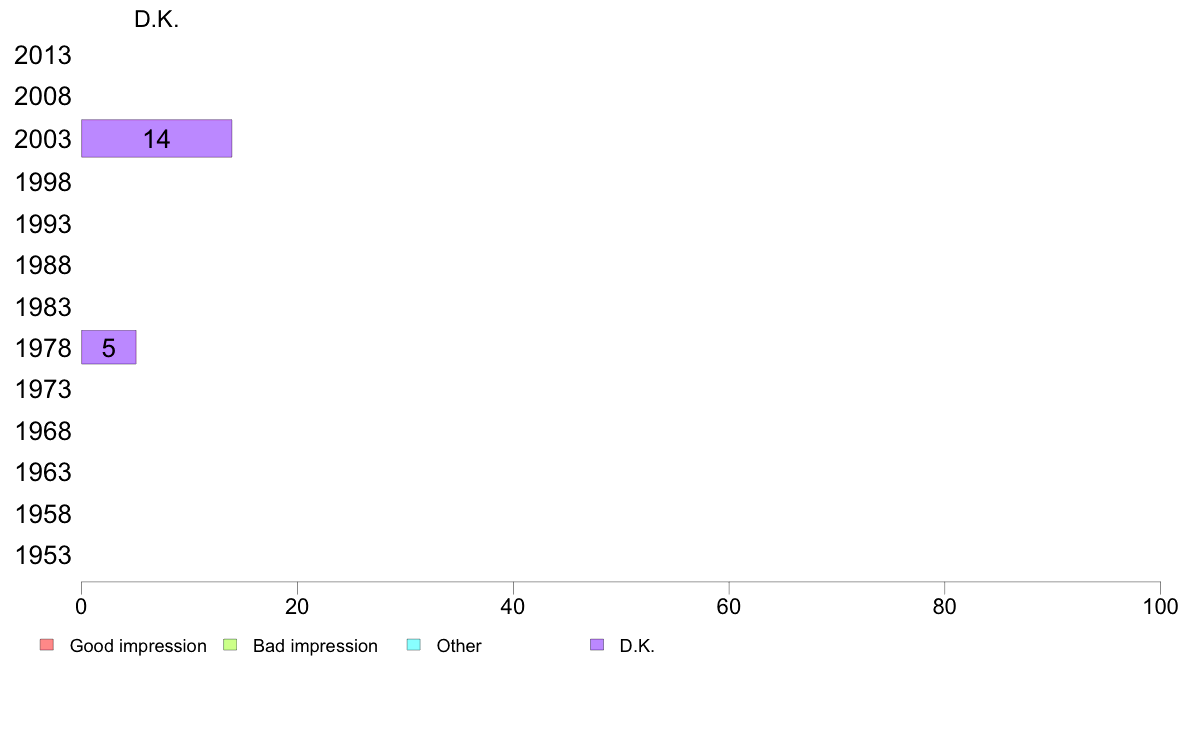Click the 1968 year label
The image size is (1188, 736).
[x=43, y=431]
